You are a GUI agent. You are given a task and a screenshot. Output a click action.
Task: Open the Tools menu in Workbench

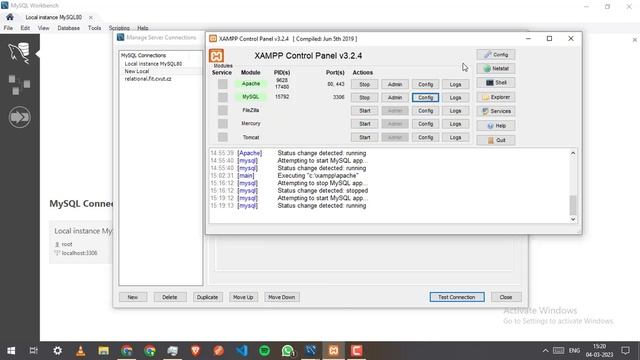coord(94,28)
